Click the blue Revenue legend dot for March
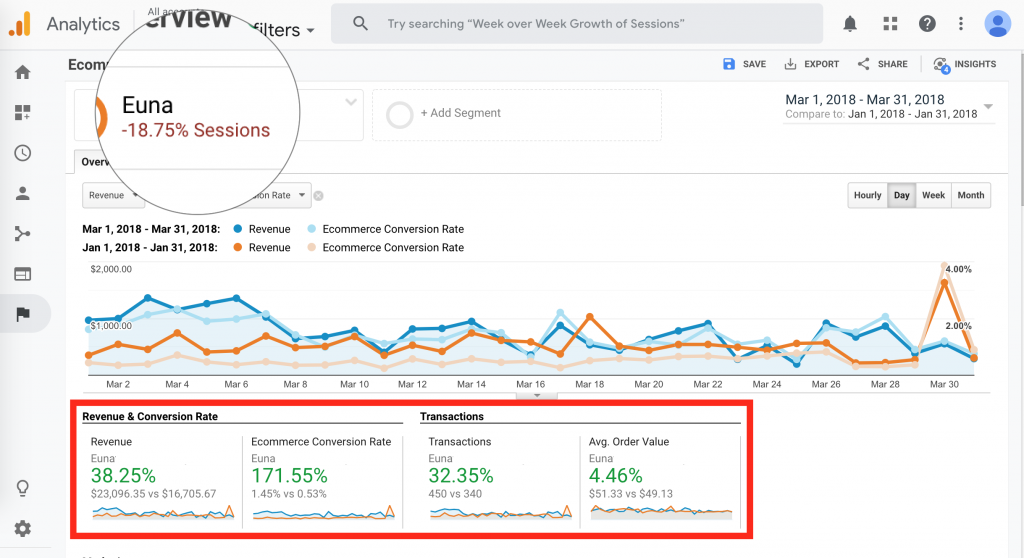Screen dimensions: 1024x558 [238, 229]
